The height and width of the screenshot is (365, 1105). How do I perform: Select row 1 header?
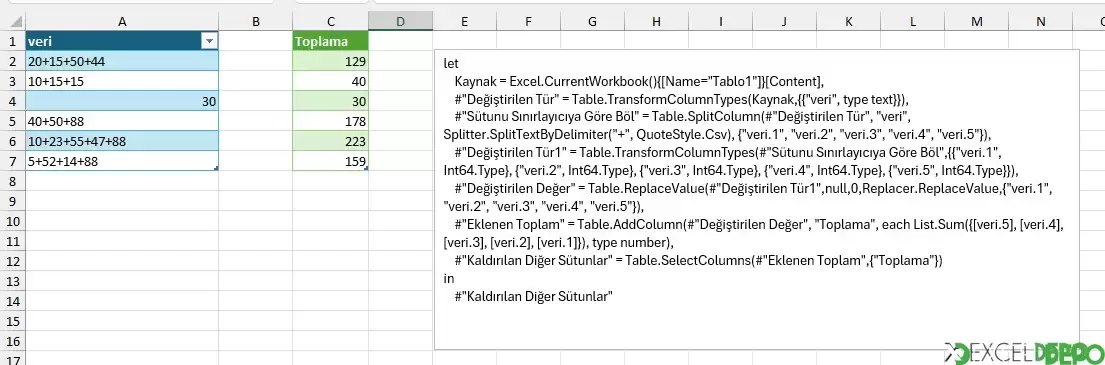12,42
